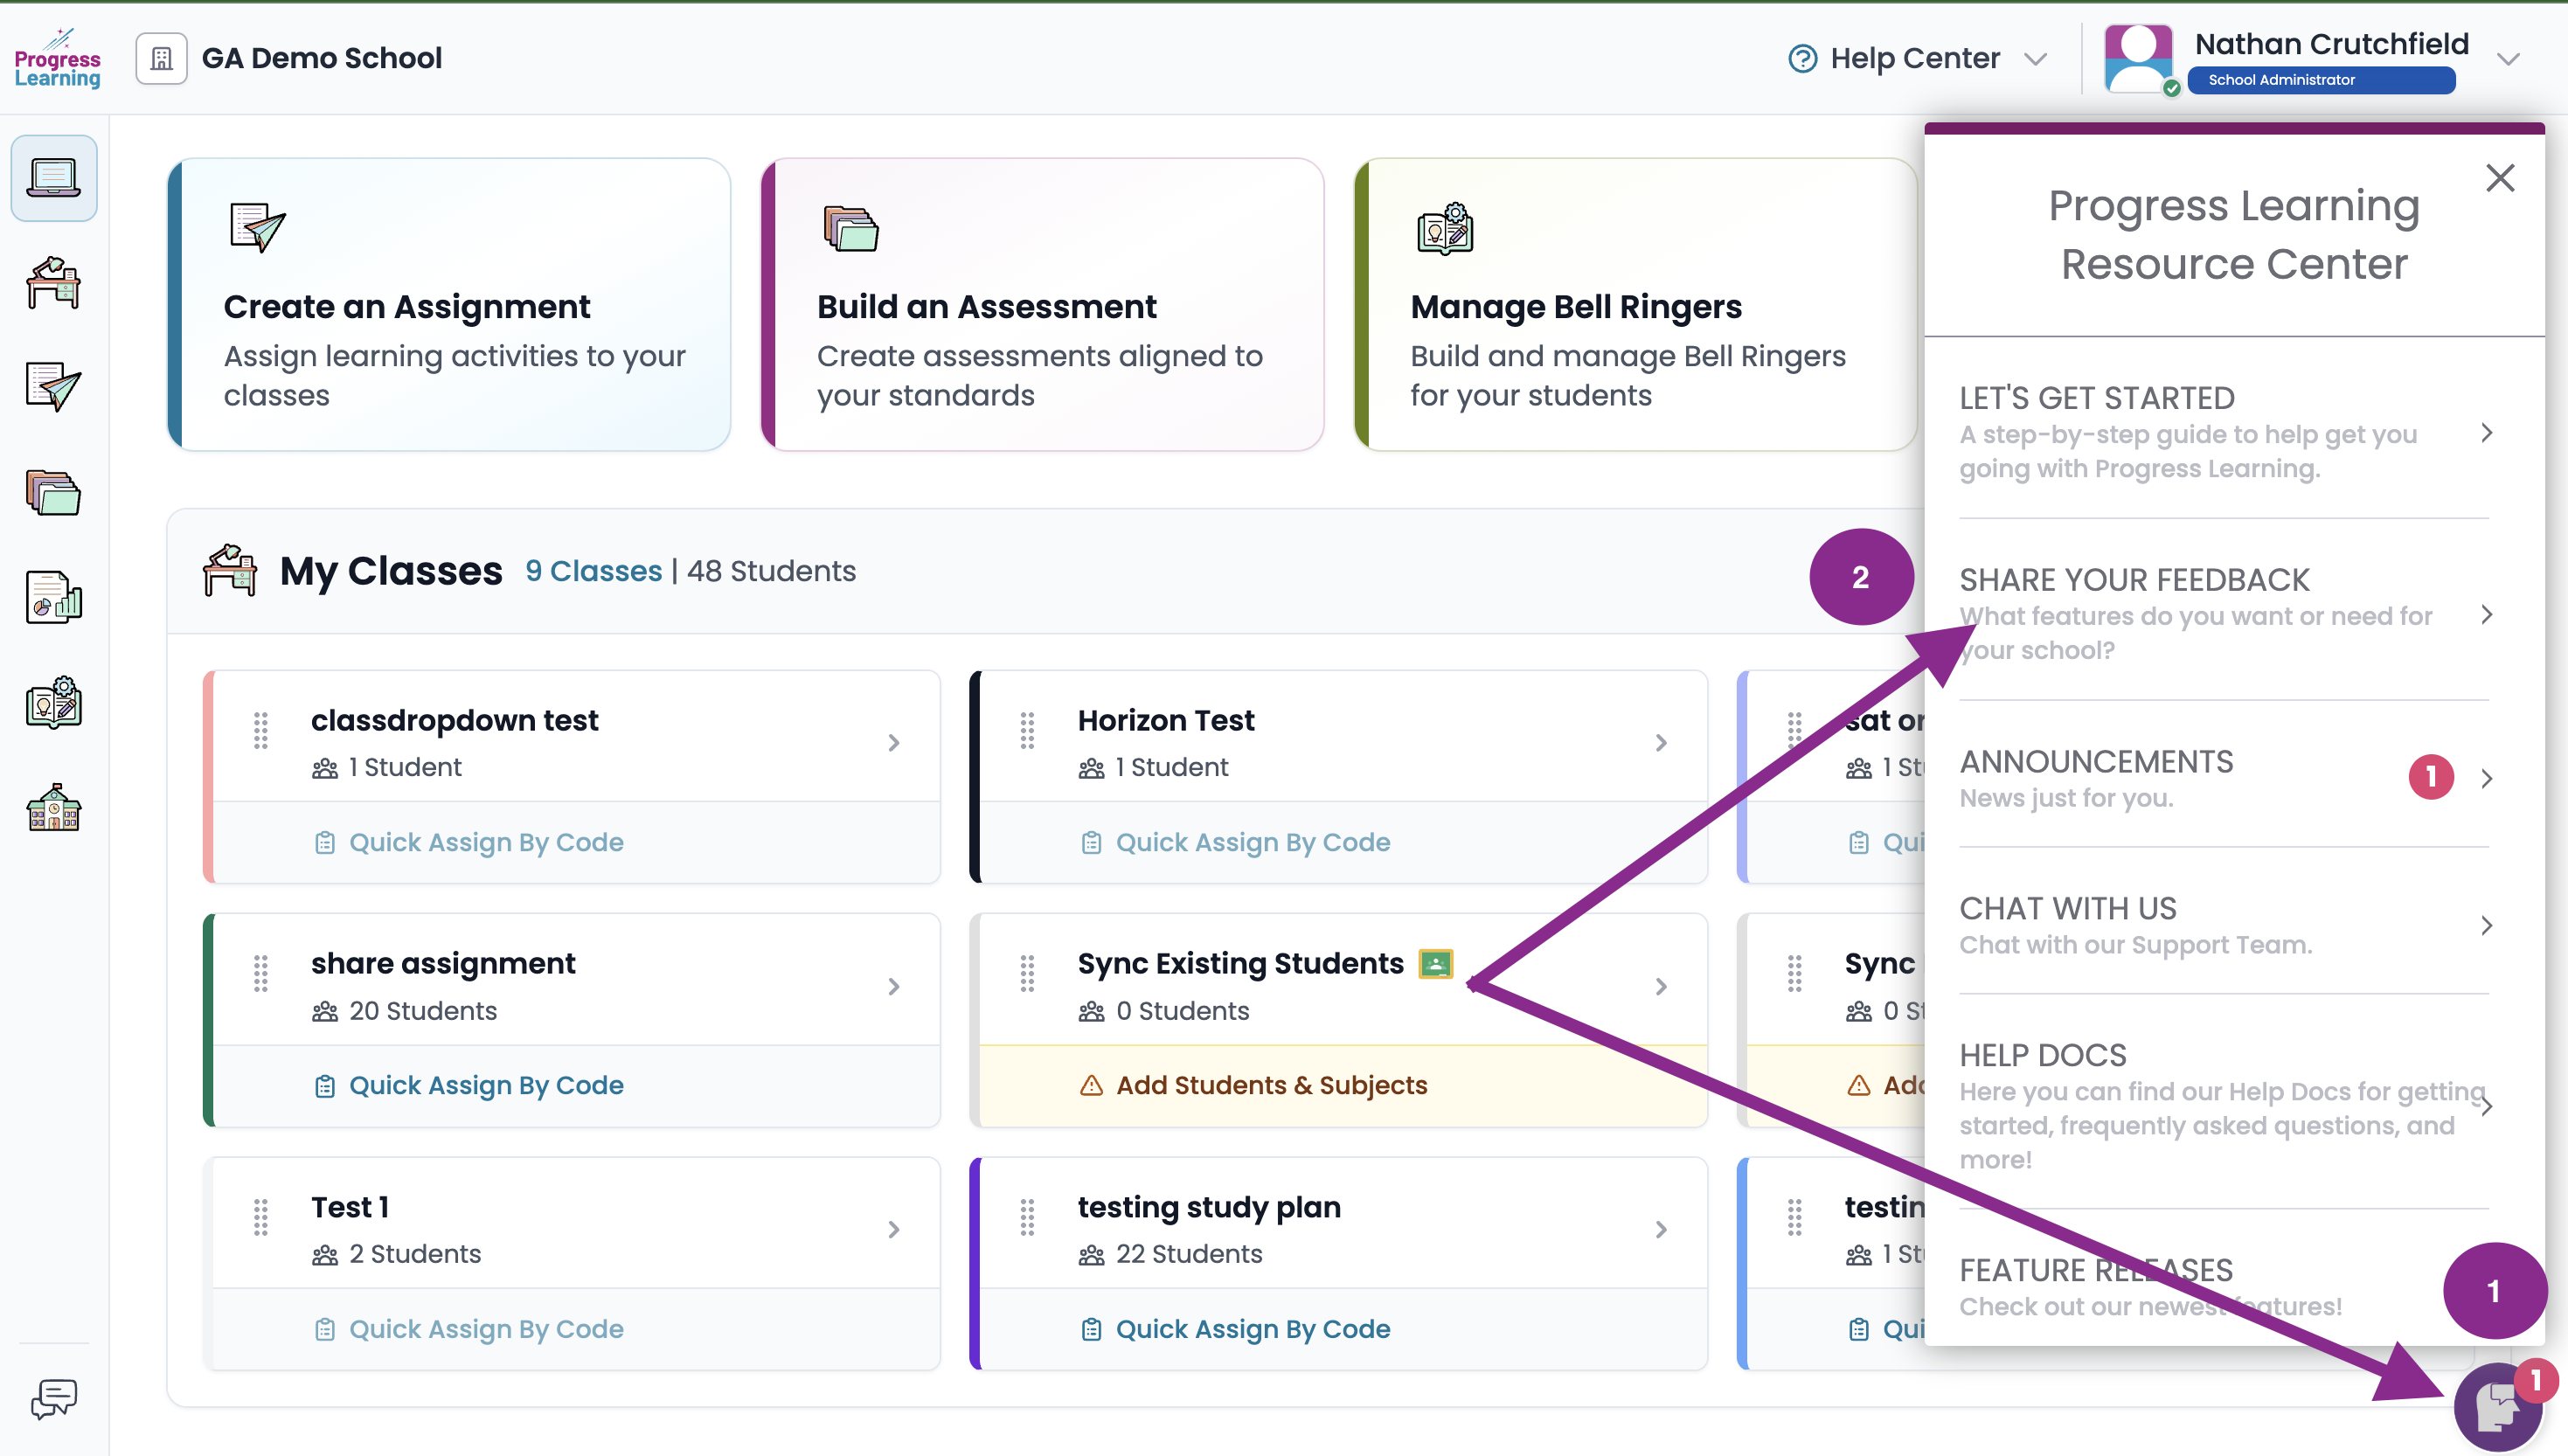
Task: Click the 9 Classes link
Action: [593, 571]
